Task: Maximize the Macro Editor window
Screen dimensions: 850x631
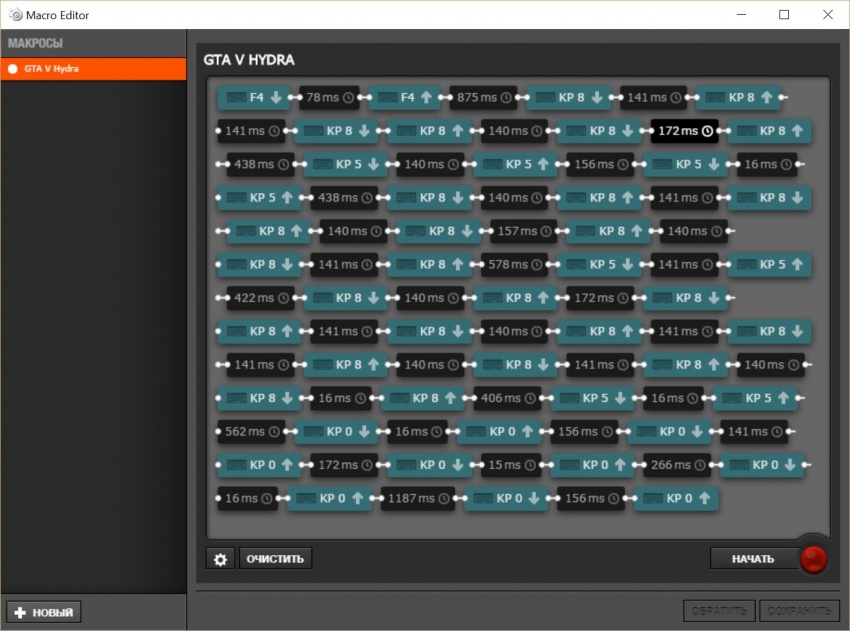Action: [x=784, y=15]
